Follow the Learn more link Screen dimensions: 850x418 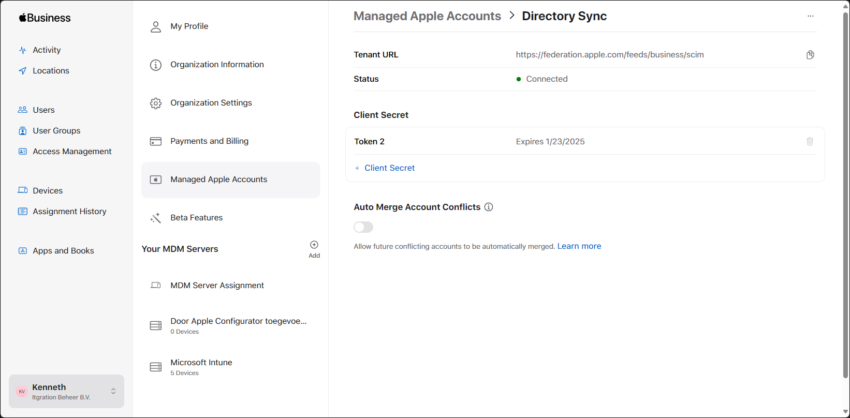(579, 246)
